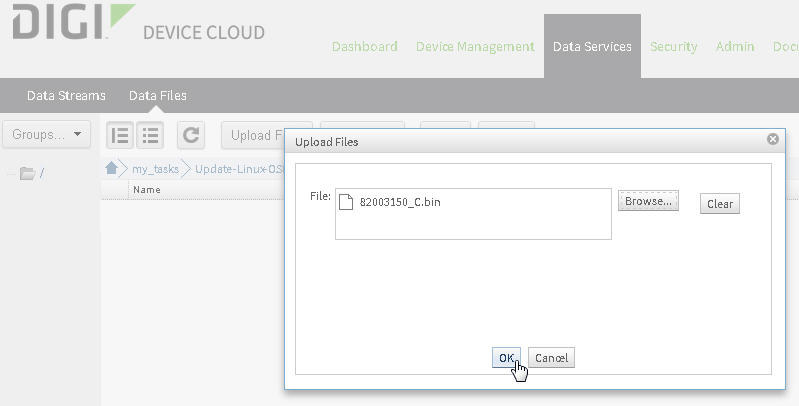Click the Browse... button
The image size is (799, 406).
[x=648, y=202]
